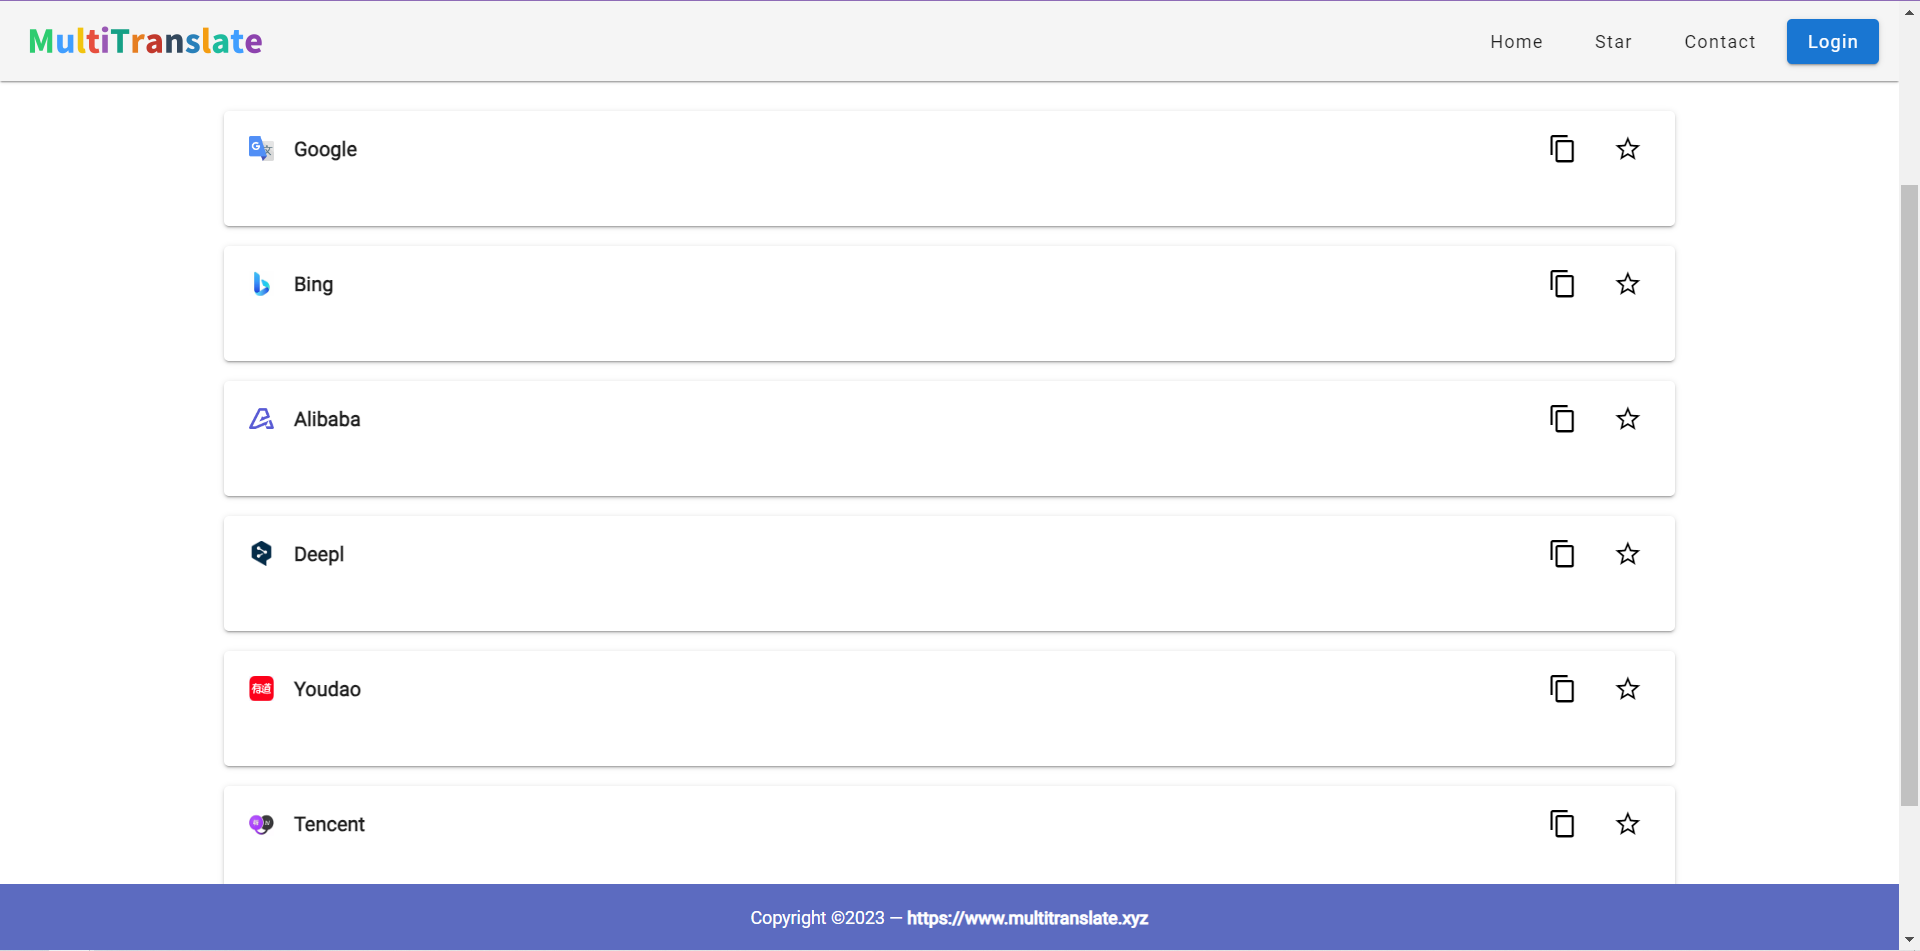Screen dimensions: 1920x951
Task: Copy the Tencent translation result
Action: (1562, 824)
